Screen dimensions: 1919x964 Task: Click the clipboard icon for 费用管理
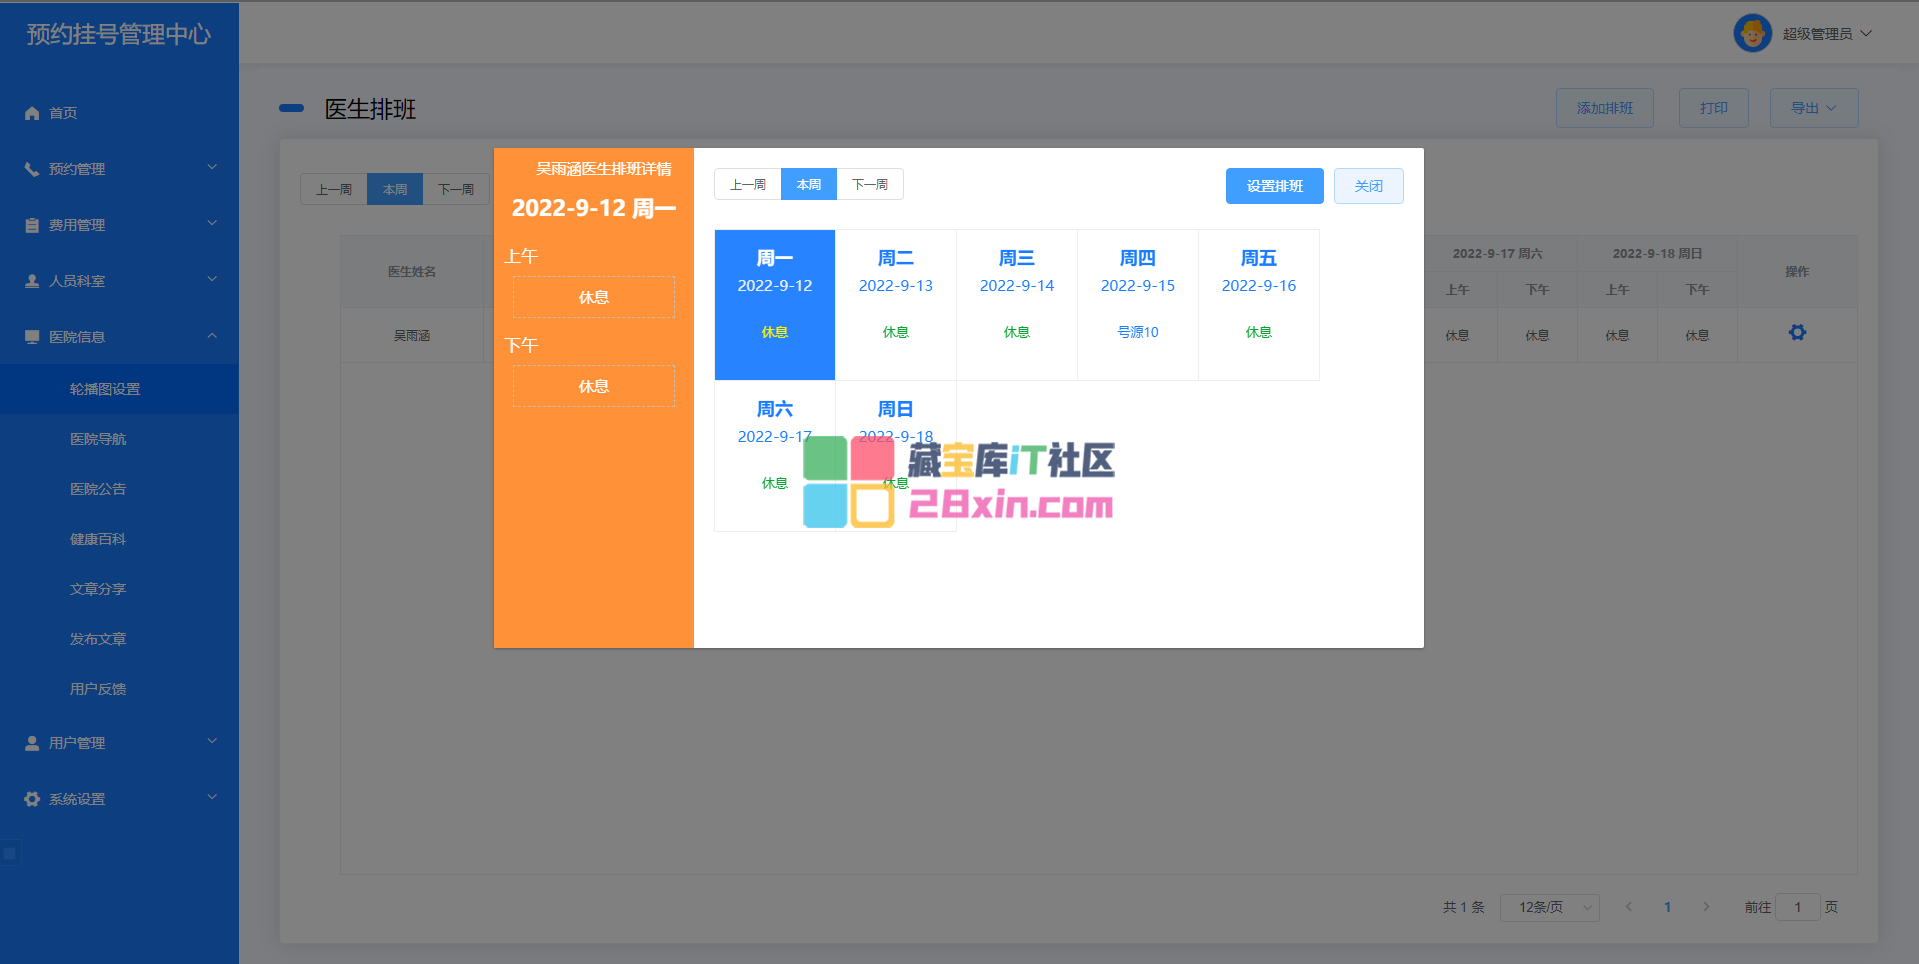click(32, 225)
